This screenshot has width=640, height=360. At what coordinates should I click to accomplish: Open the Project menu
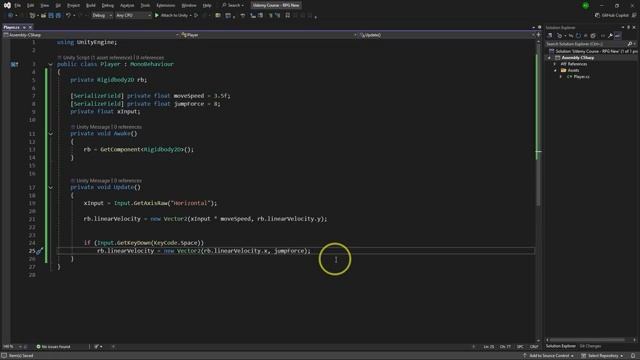point(73,5)
